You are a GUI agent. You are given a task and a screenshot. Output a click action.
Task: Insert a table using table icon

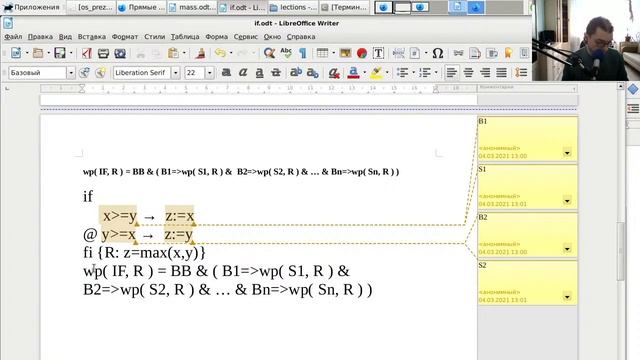coord(322,53)
